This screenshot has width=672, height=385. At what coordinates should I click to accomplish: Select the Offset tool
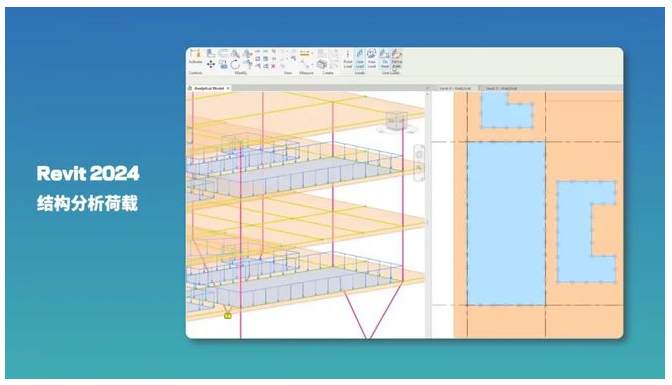coord(223,53)
